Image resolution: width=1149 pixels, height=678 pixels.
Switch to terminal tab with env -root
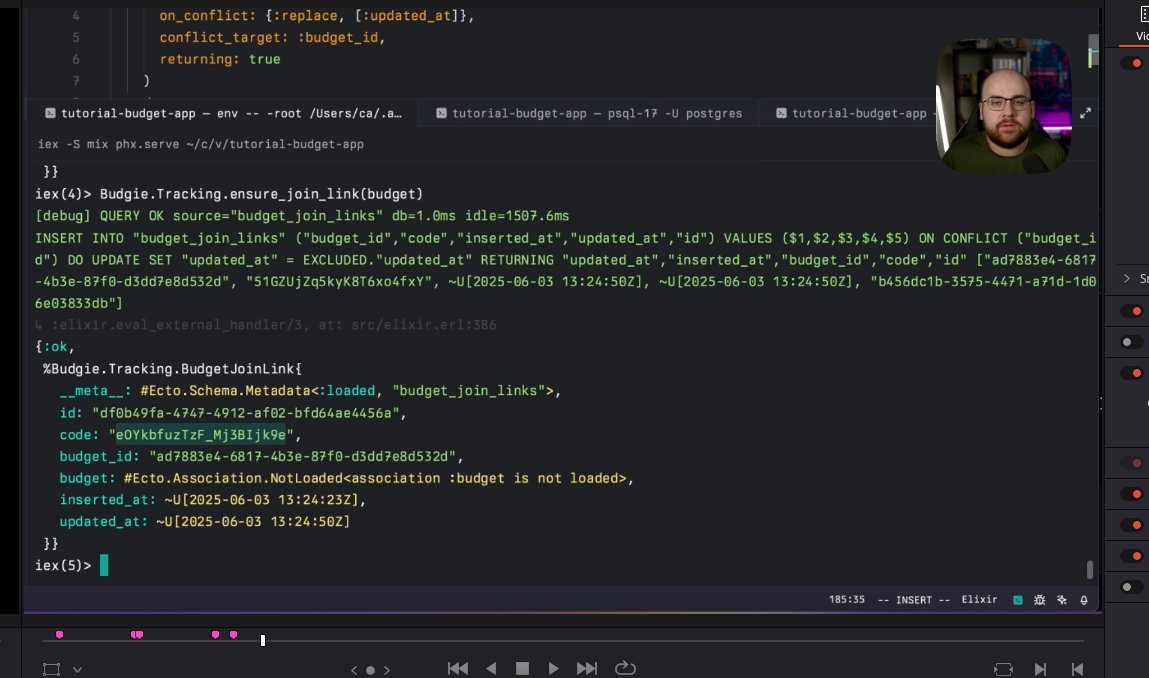click(223, 113)
